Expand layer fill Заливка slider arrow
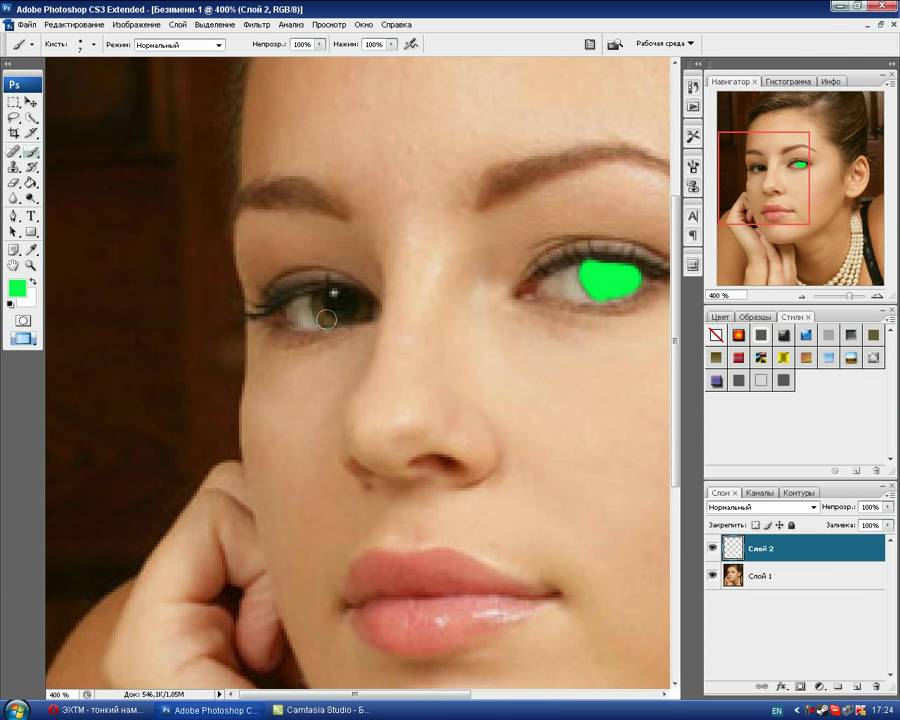Screen dimensions: 900x720 tap(888, 525)
